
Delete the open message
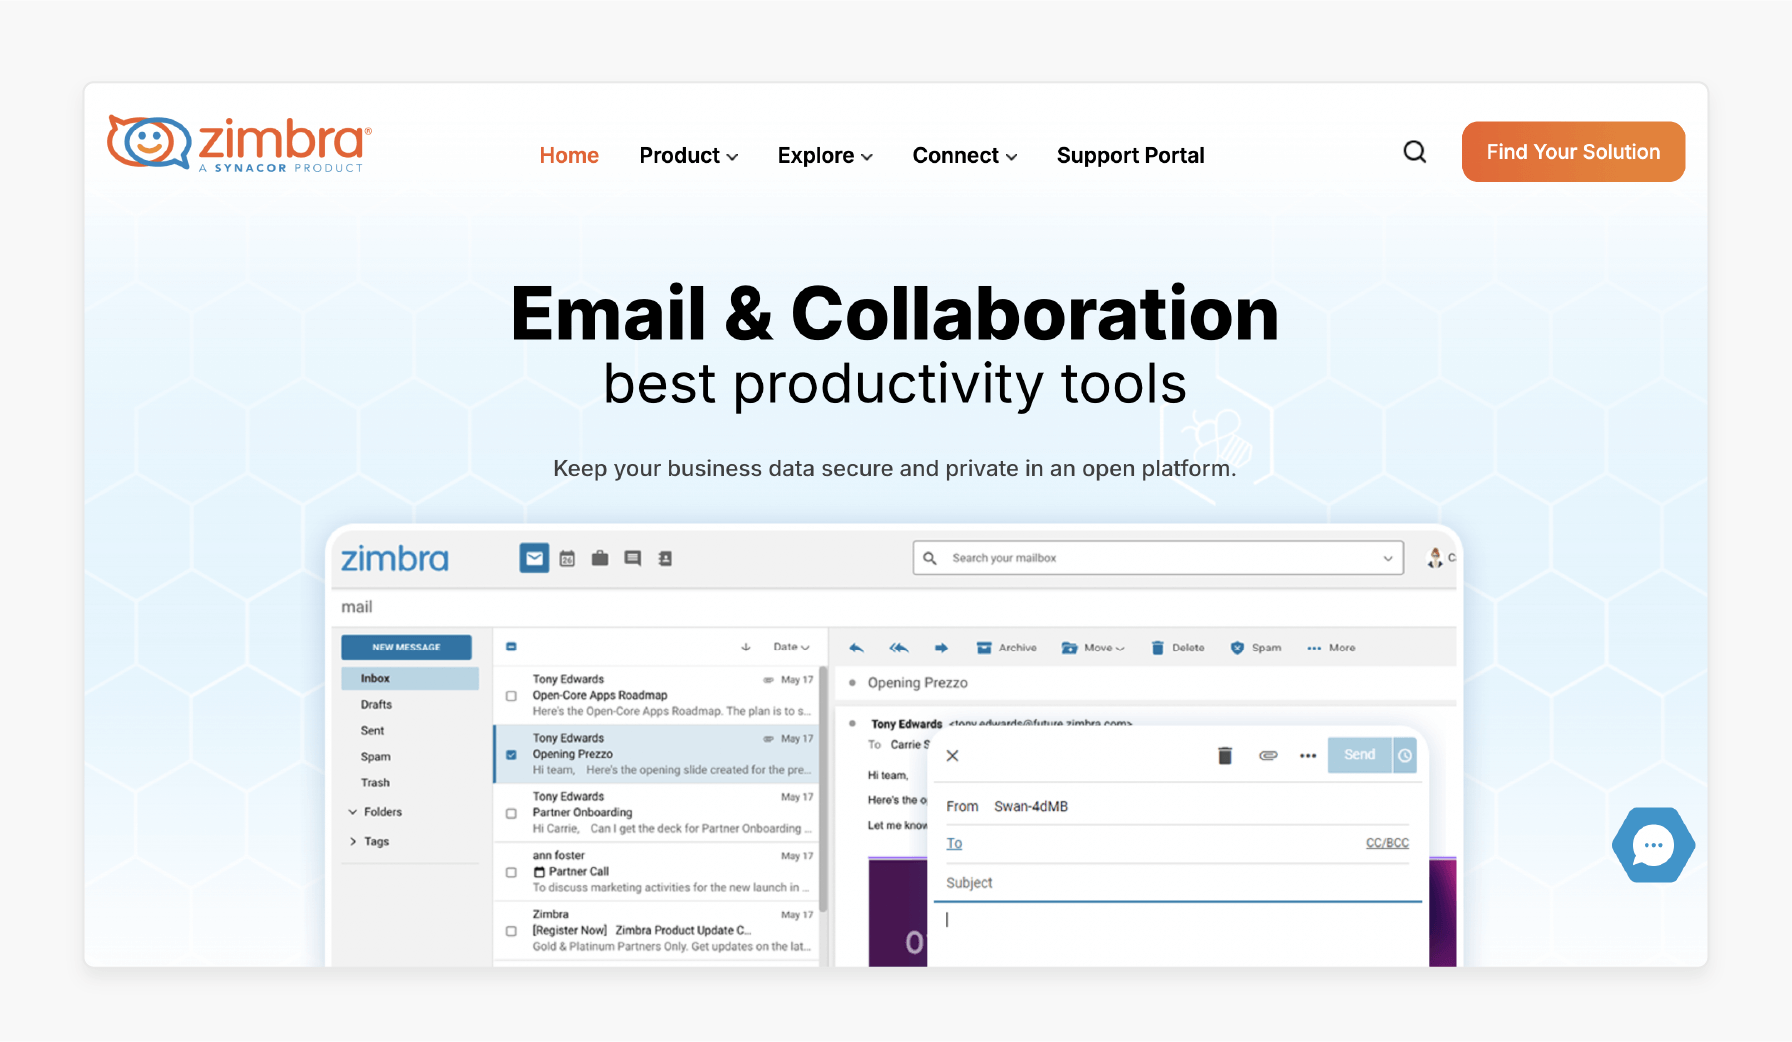tap(1177, 648)
